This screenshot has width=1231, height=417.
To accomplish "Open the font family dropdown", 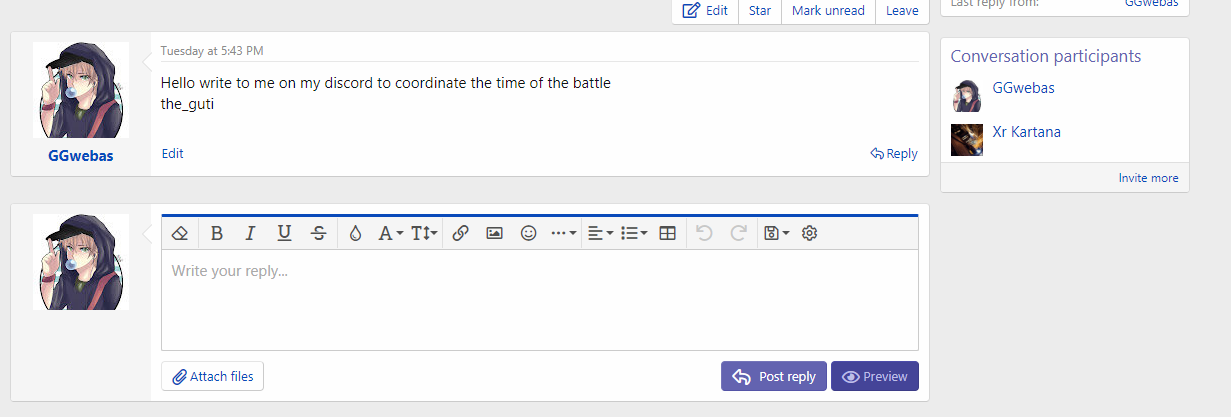I will 390,233.
